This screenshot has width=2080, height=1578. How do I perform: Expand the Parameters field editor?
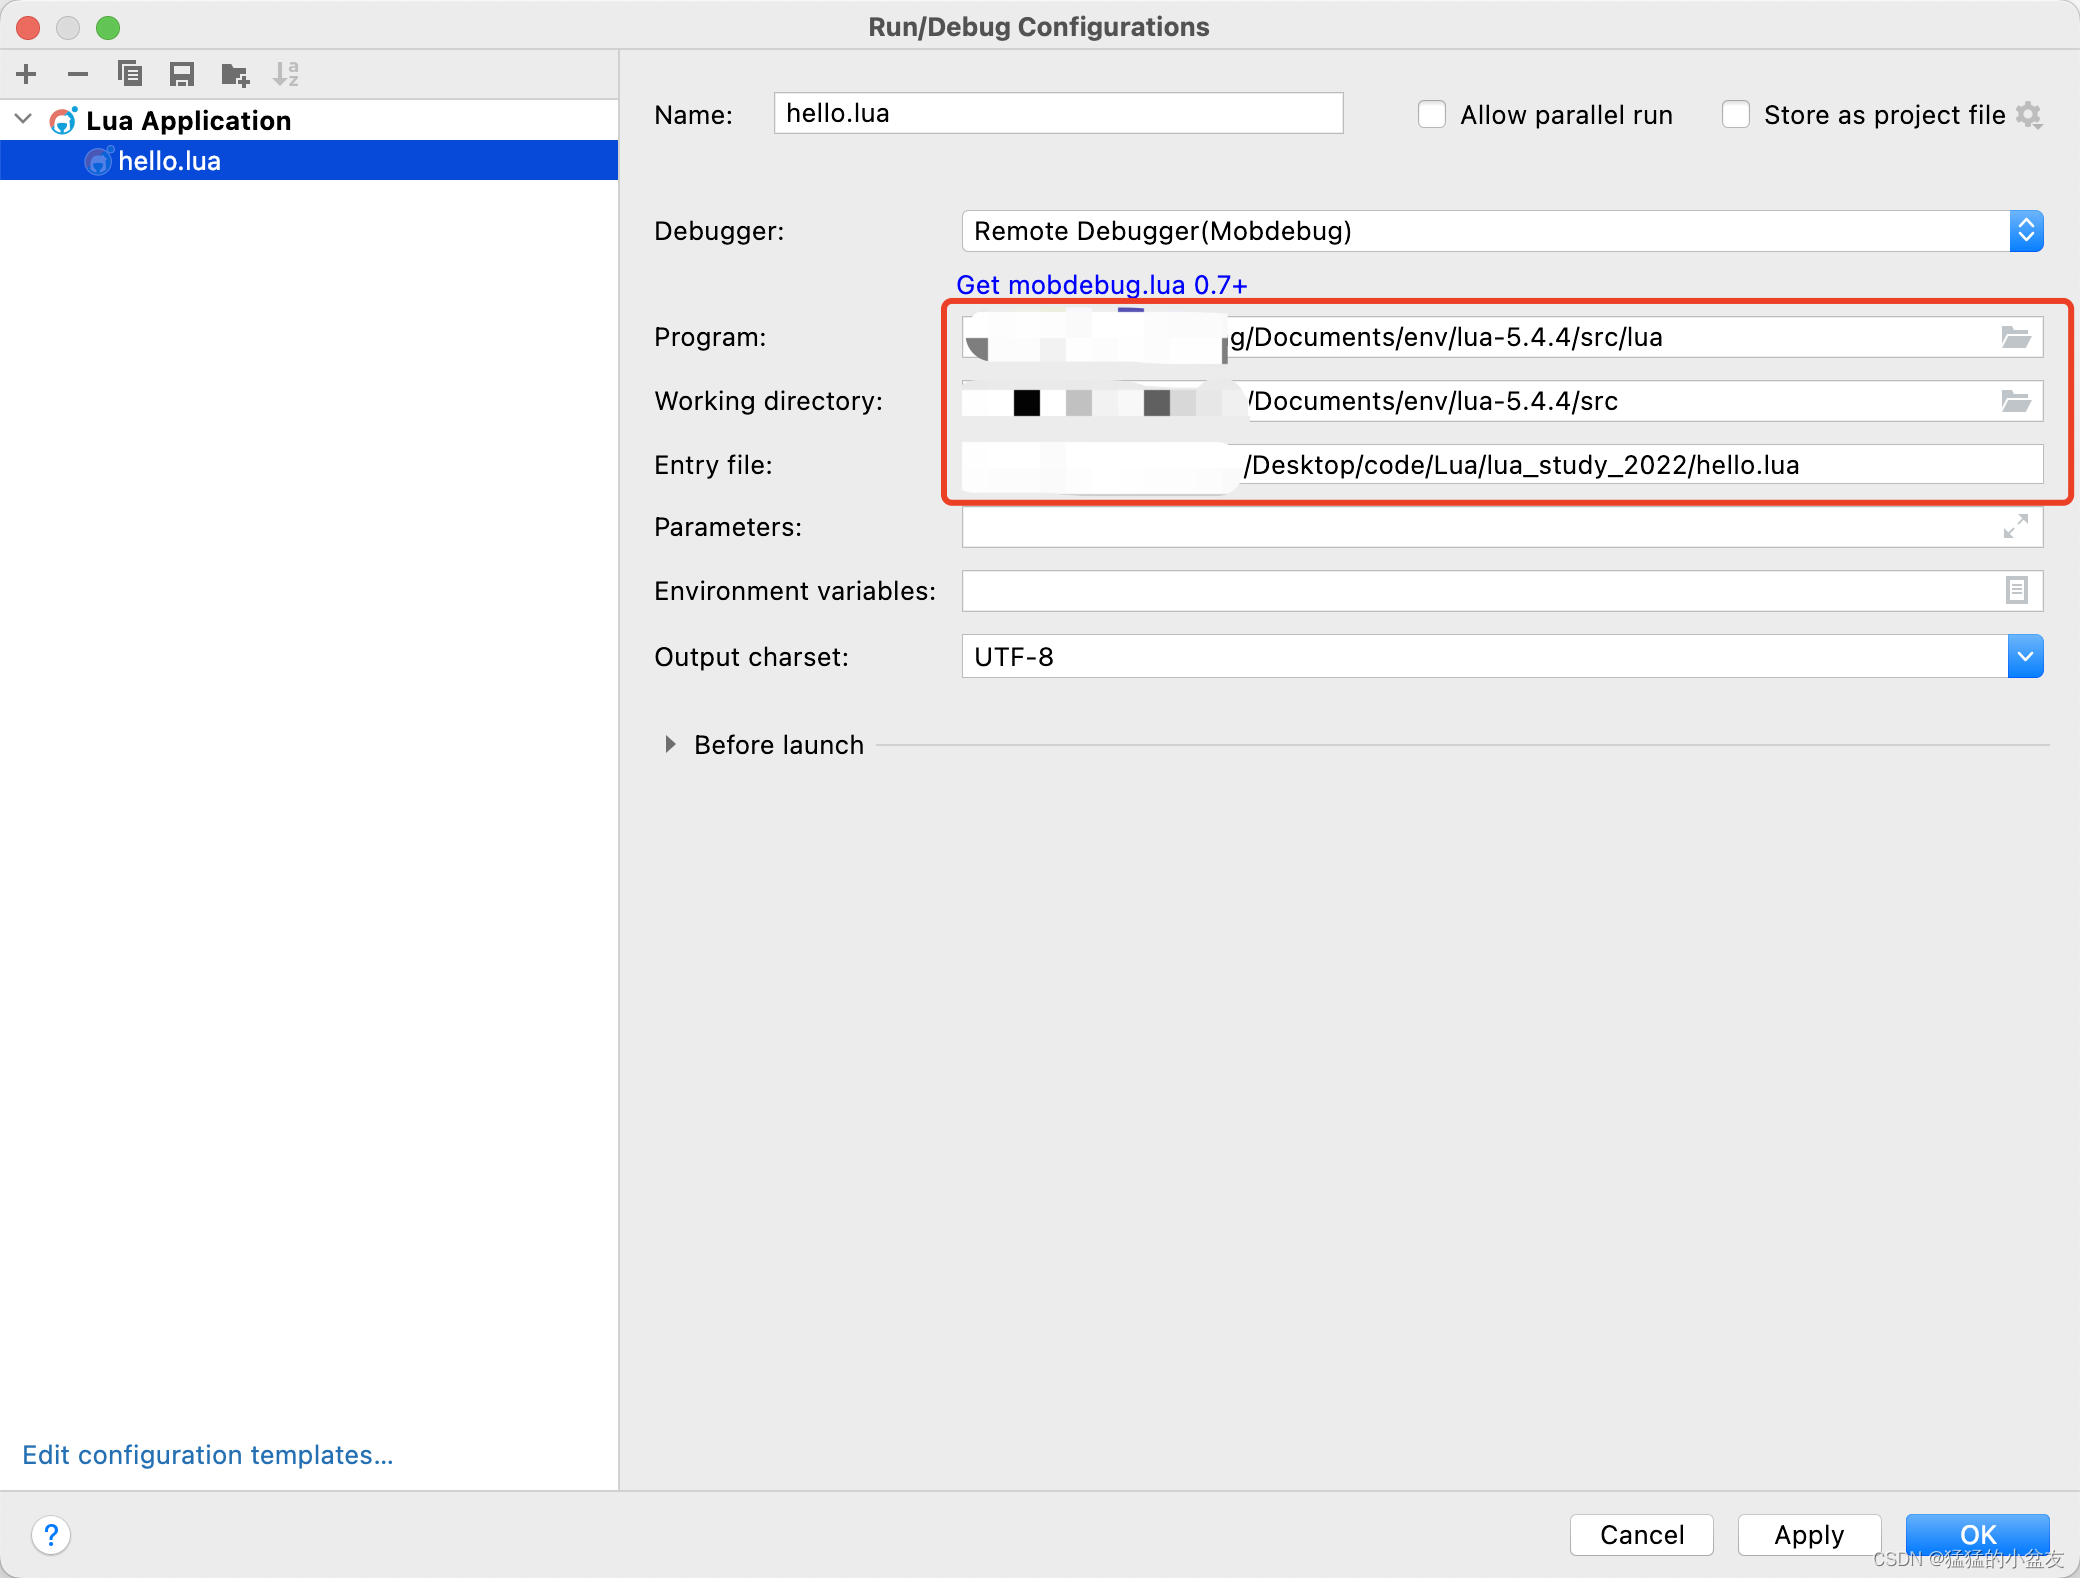tap(2015, 526)
